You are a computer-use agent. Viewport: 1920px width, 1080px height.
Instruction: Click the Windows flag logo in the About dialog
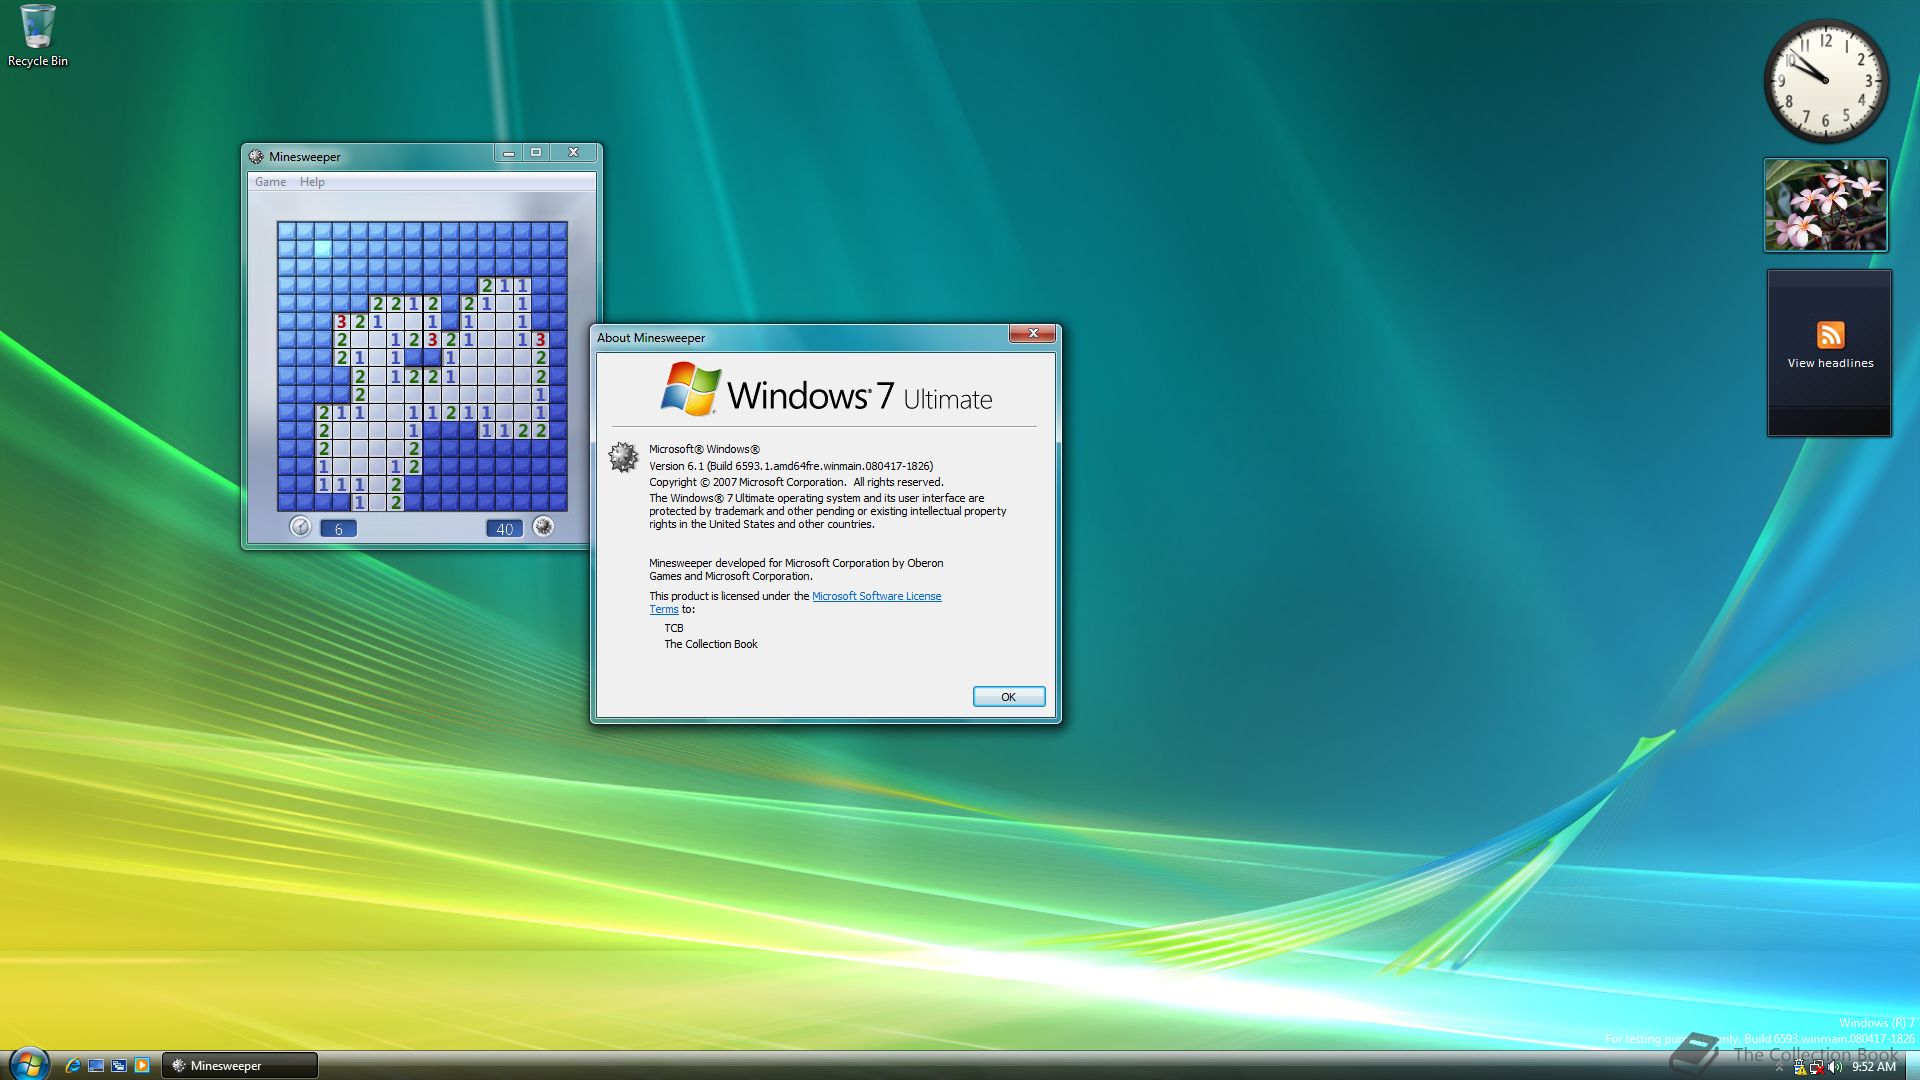[690, 389]
